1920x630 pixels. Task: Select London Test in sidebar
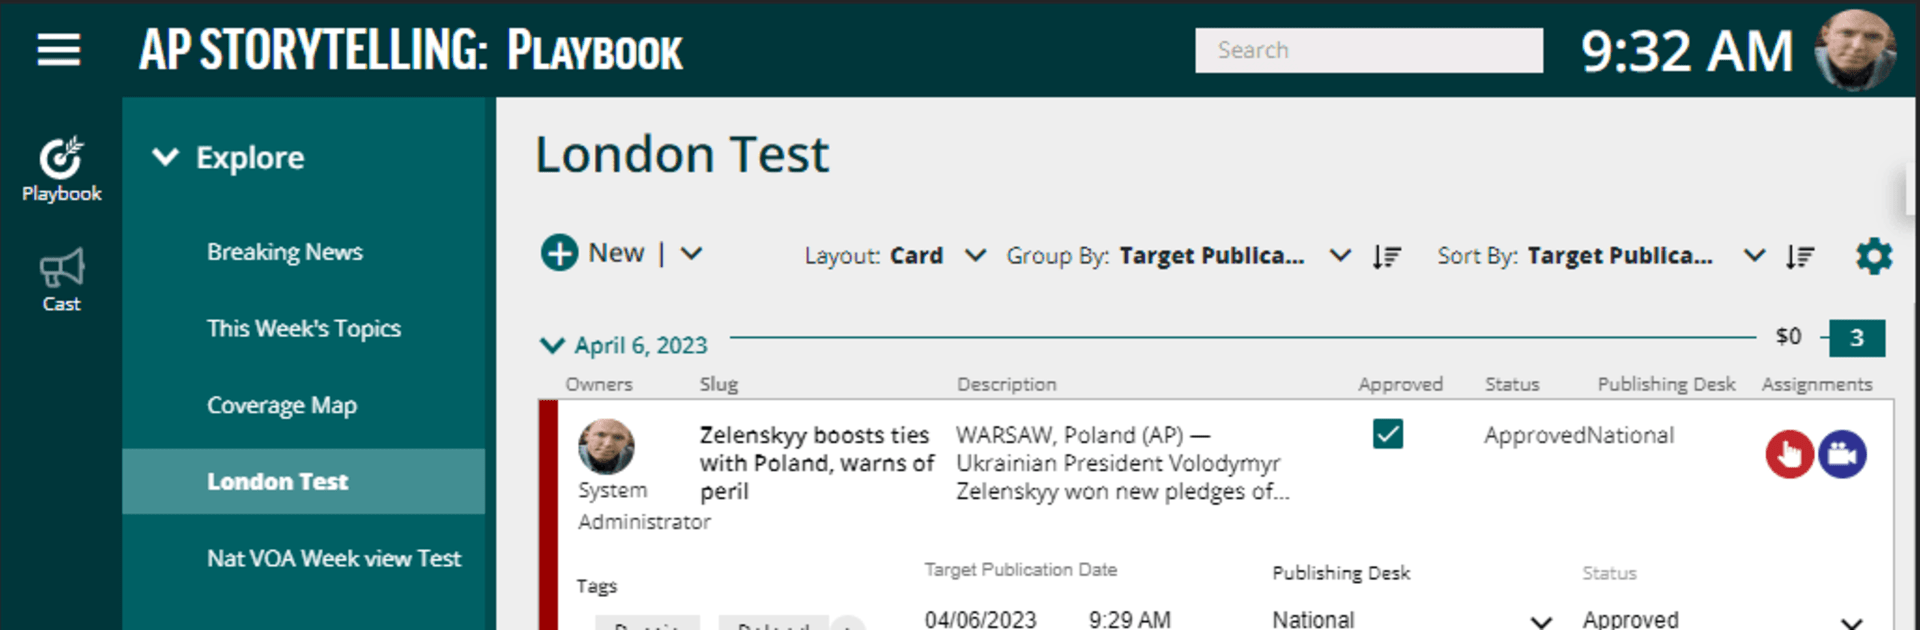[x=303, y=481]
